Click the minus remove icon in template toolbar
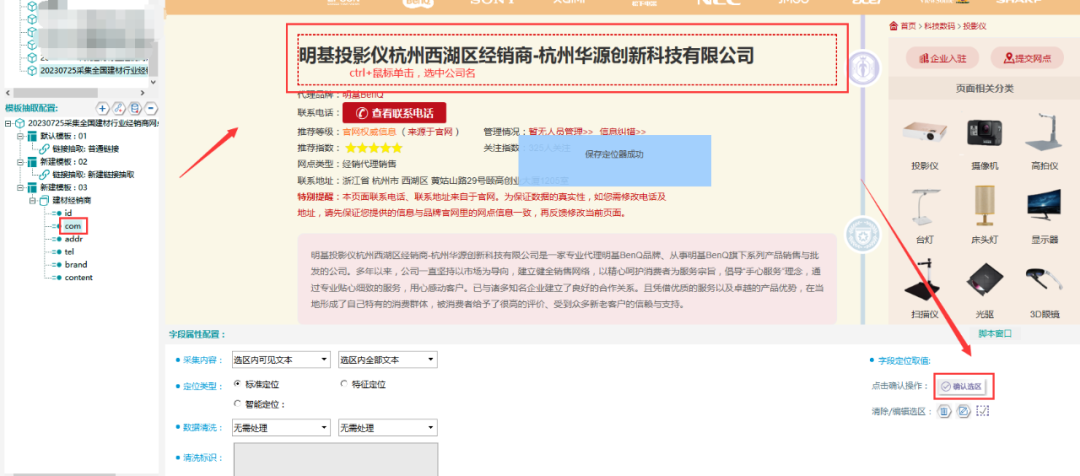The height and width of the screenshot is (476, 1080). point(152,108)
